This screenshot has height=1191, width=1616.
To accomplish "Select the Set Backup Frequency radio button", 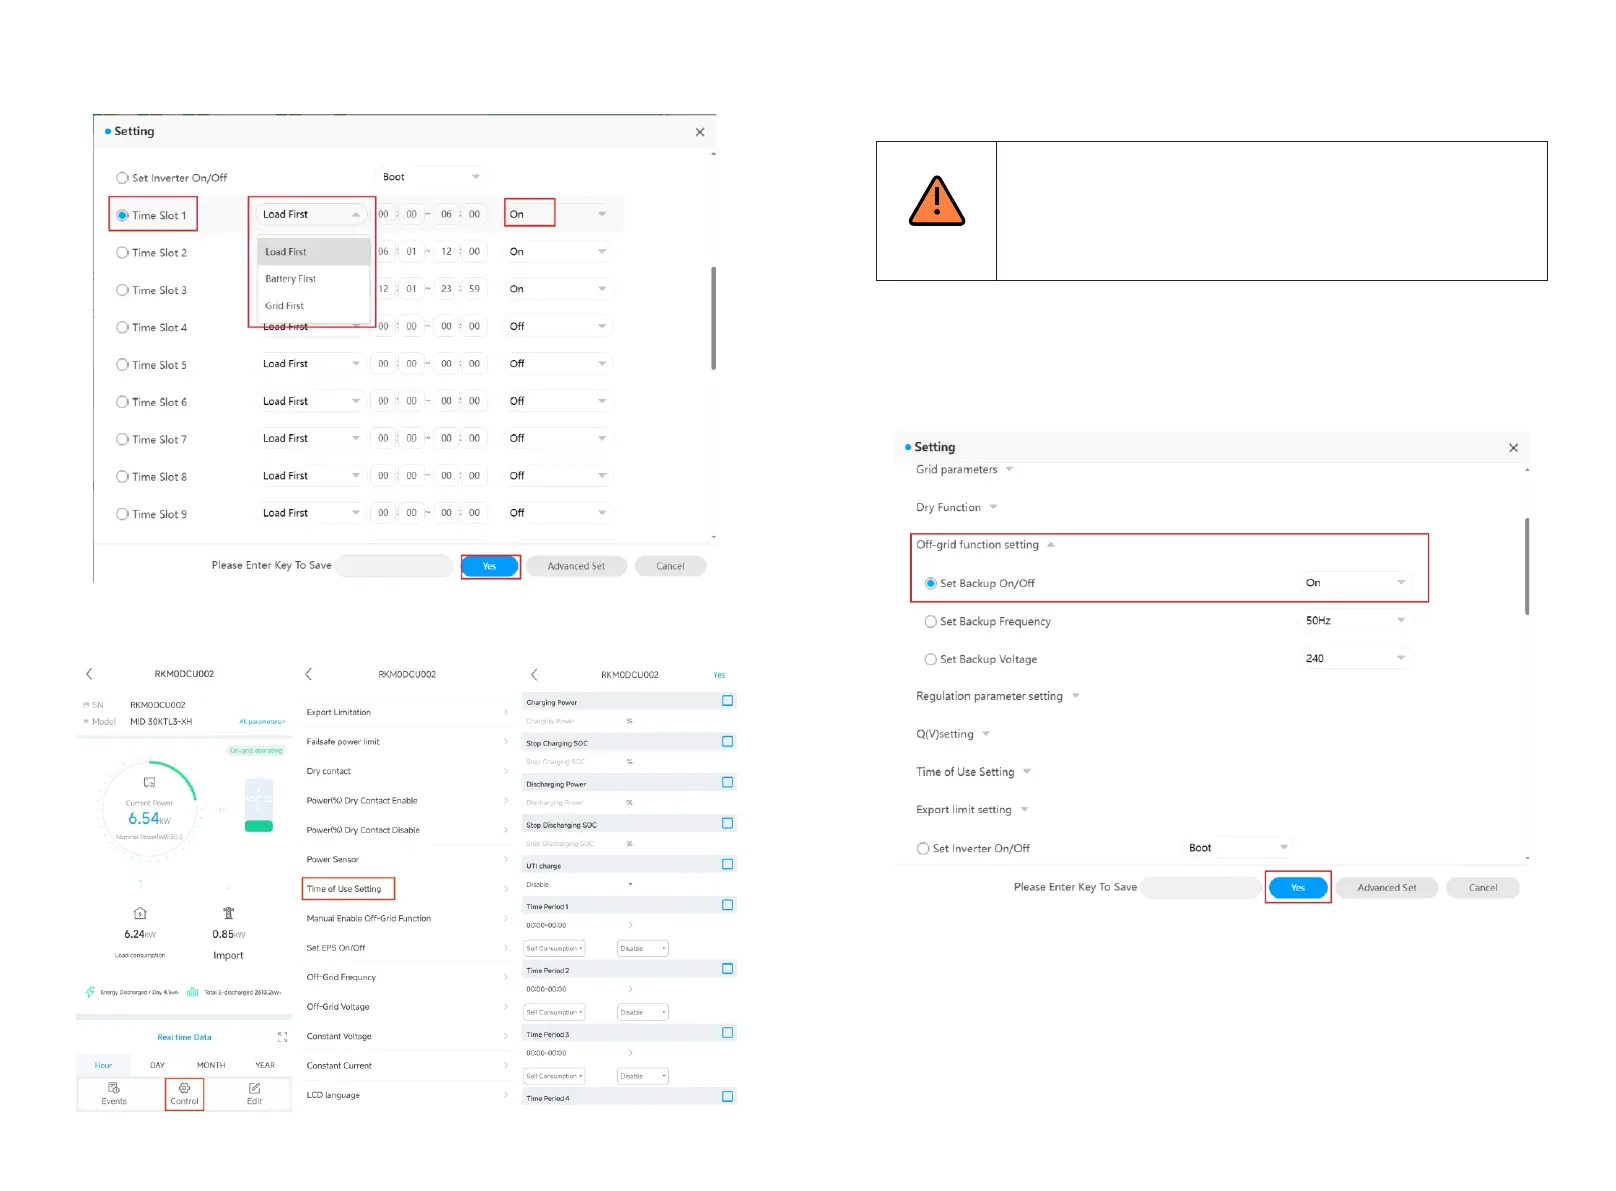I will (931, 622).
